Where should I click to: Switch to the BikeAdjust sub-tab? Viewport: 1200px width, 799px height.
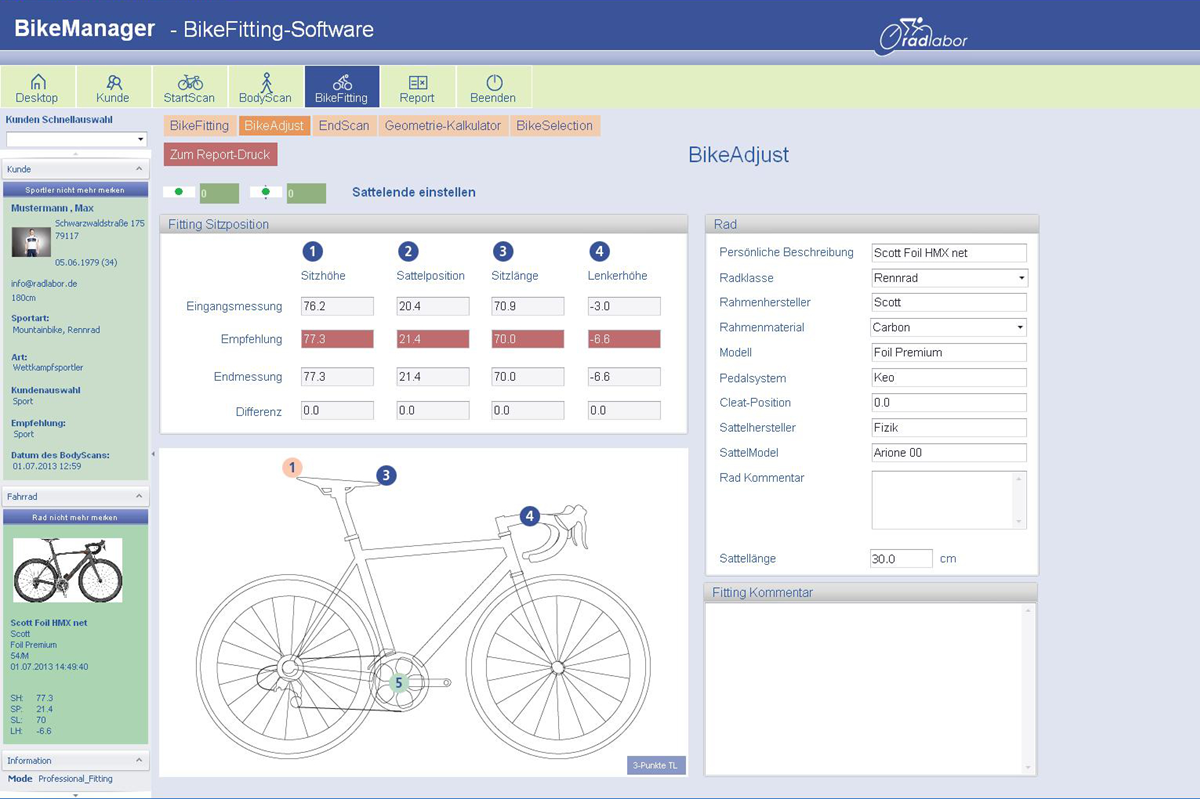click(x=274, y=126)
